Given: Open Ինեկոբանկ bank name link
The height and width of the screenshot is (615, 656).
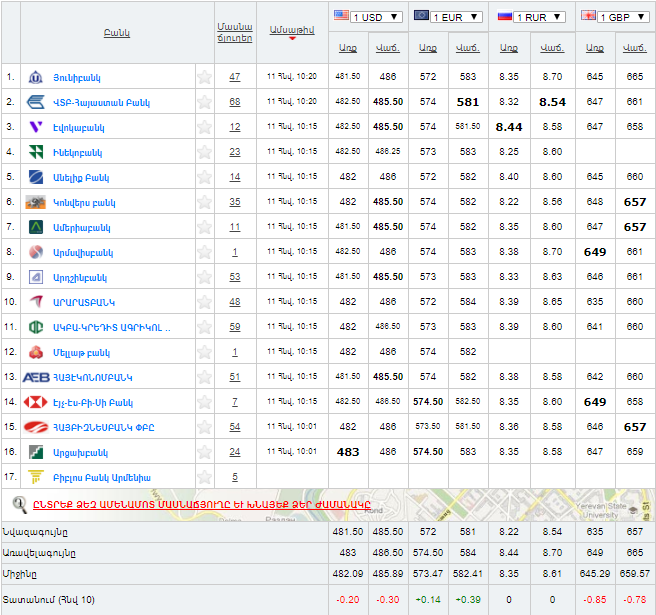Looking at the screenshot, I should point(77,153).
